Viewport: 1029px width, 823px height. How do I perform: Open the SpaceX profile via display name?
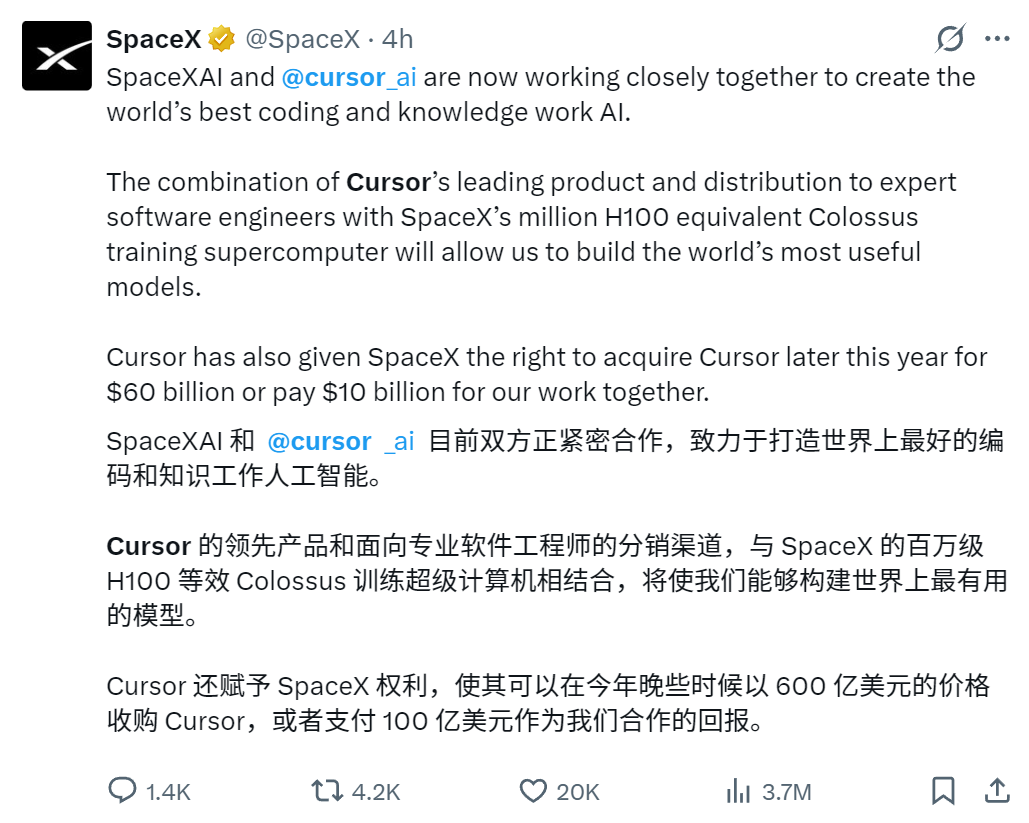tap(152, 39)
